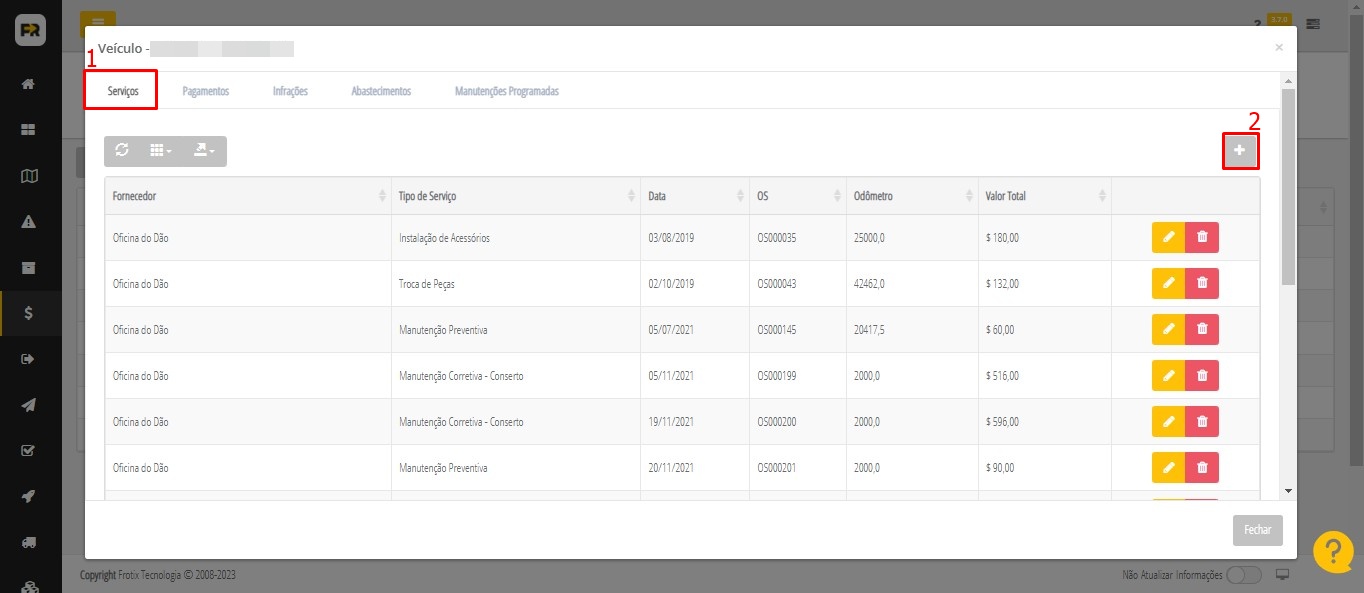The height and width of the screenshot is (593, 1364).
Task: Delete service order OS000200
Action: pyautogui.click(x=1202, y=422)
